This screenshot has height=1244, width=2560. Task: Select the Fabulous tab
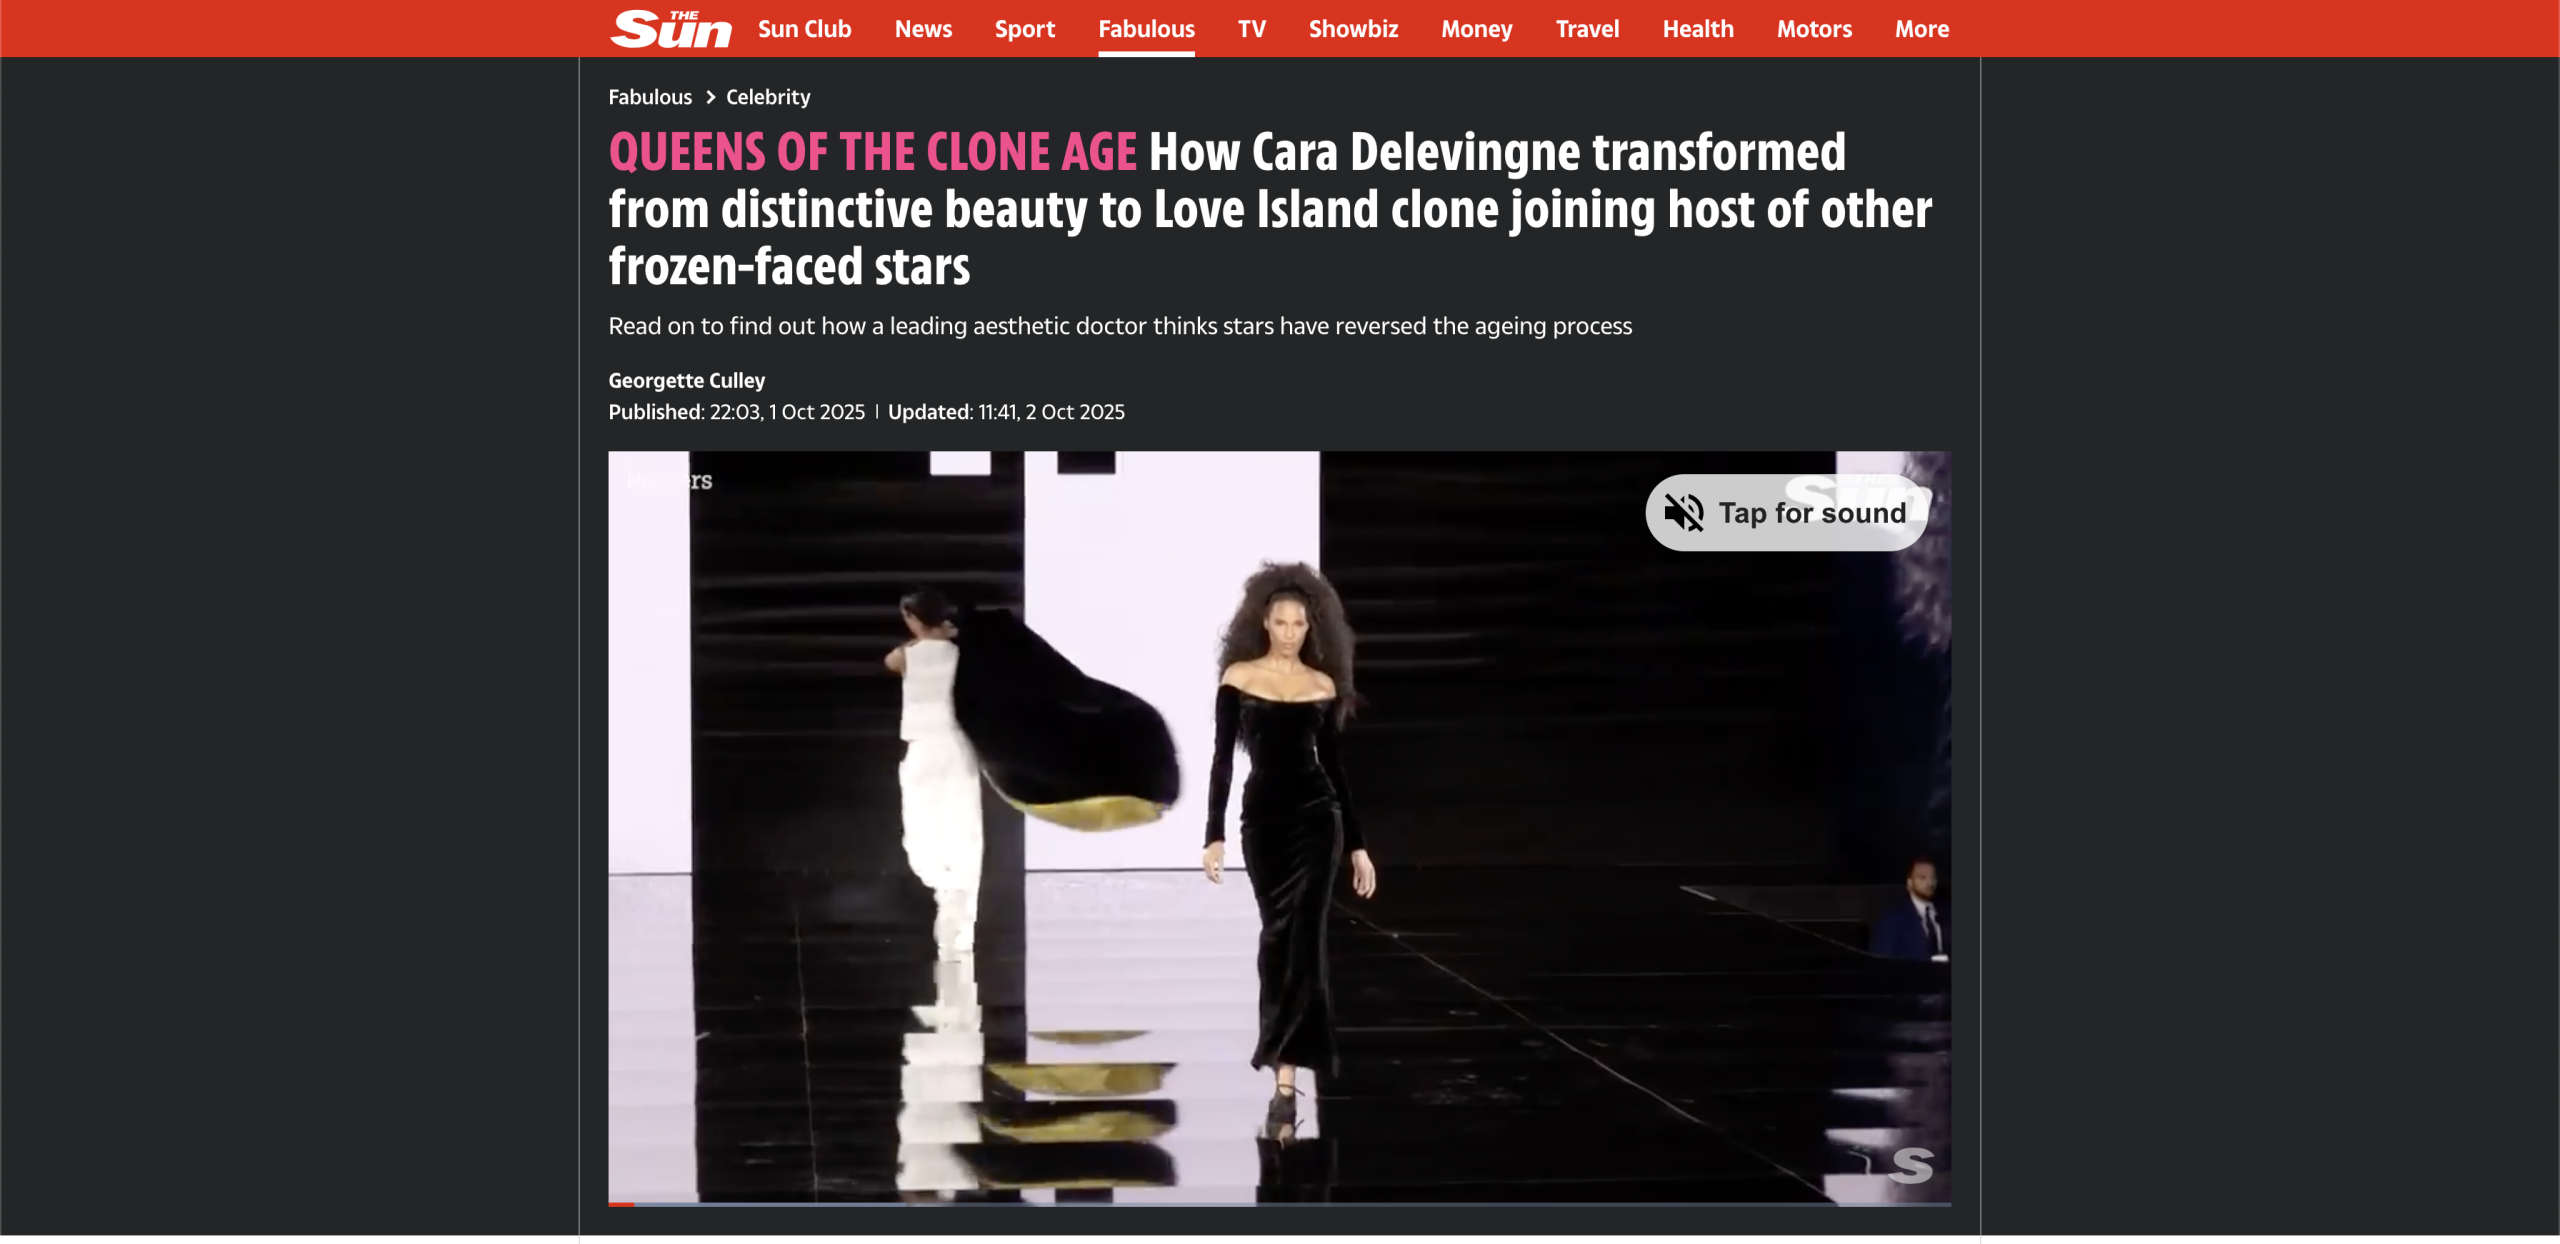click(1146, 29)
